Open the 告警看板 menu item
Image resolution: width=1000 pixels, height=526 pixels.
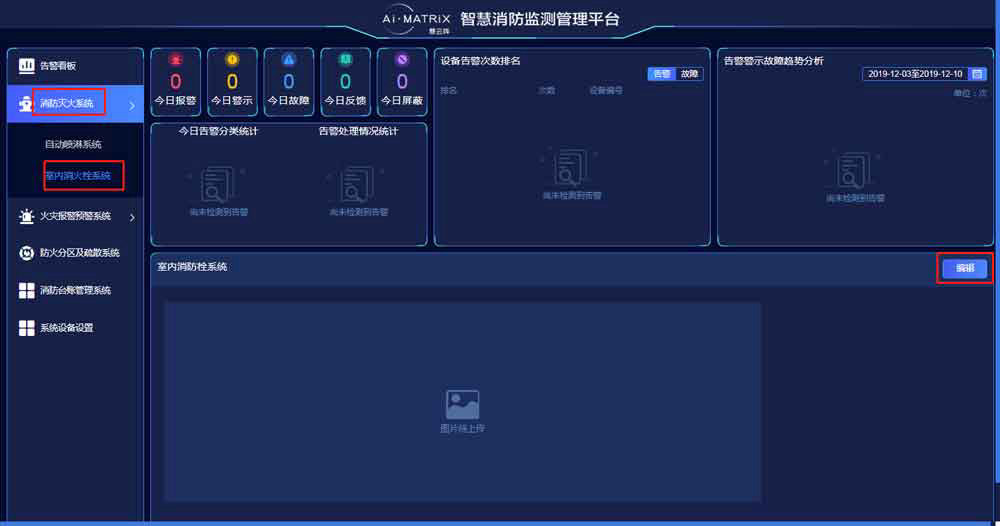[x=75, y=66]
